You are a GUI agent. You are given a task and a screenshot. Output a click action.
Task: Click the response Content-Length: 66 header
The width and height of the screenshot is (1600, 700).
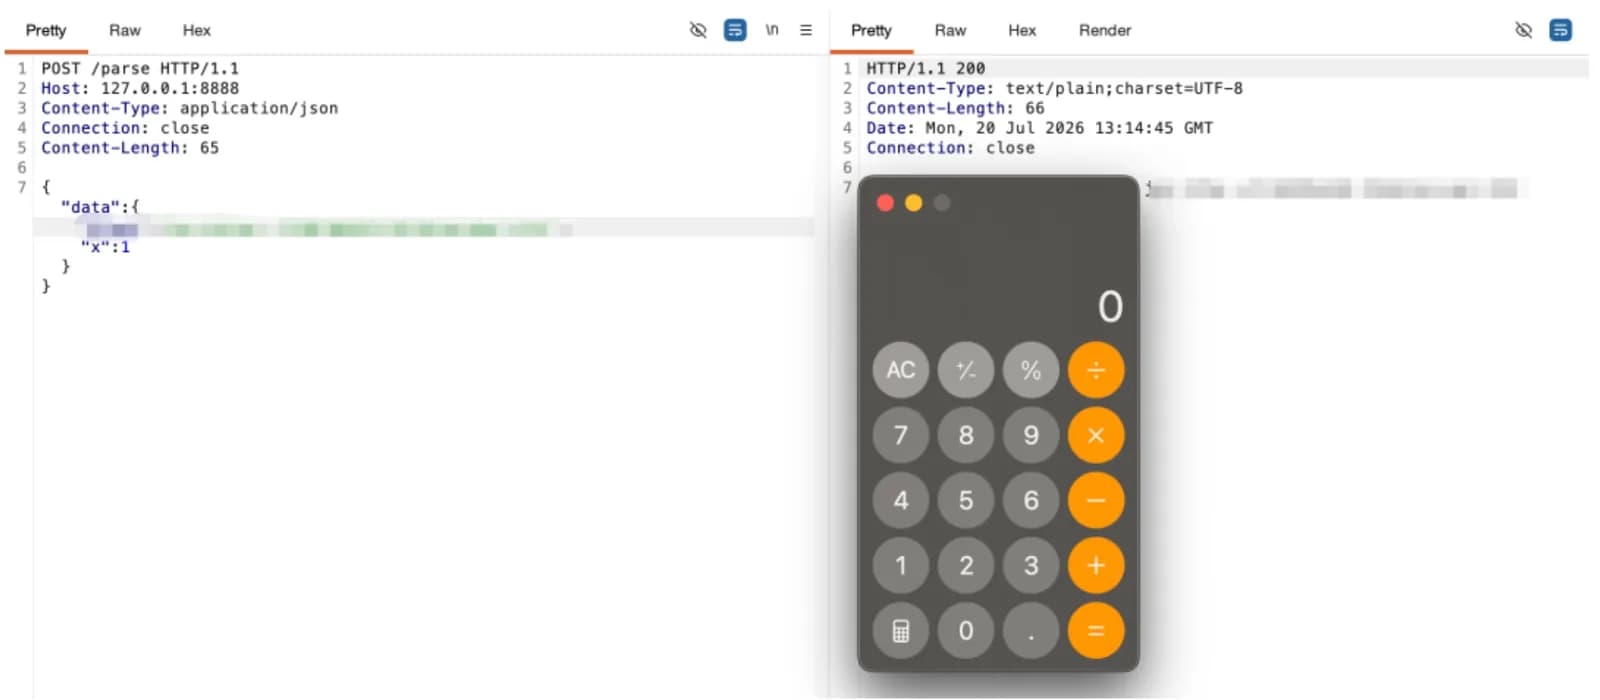pyautogui.click(x=955, y=108)
